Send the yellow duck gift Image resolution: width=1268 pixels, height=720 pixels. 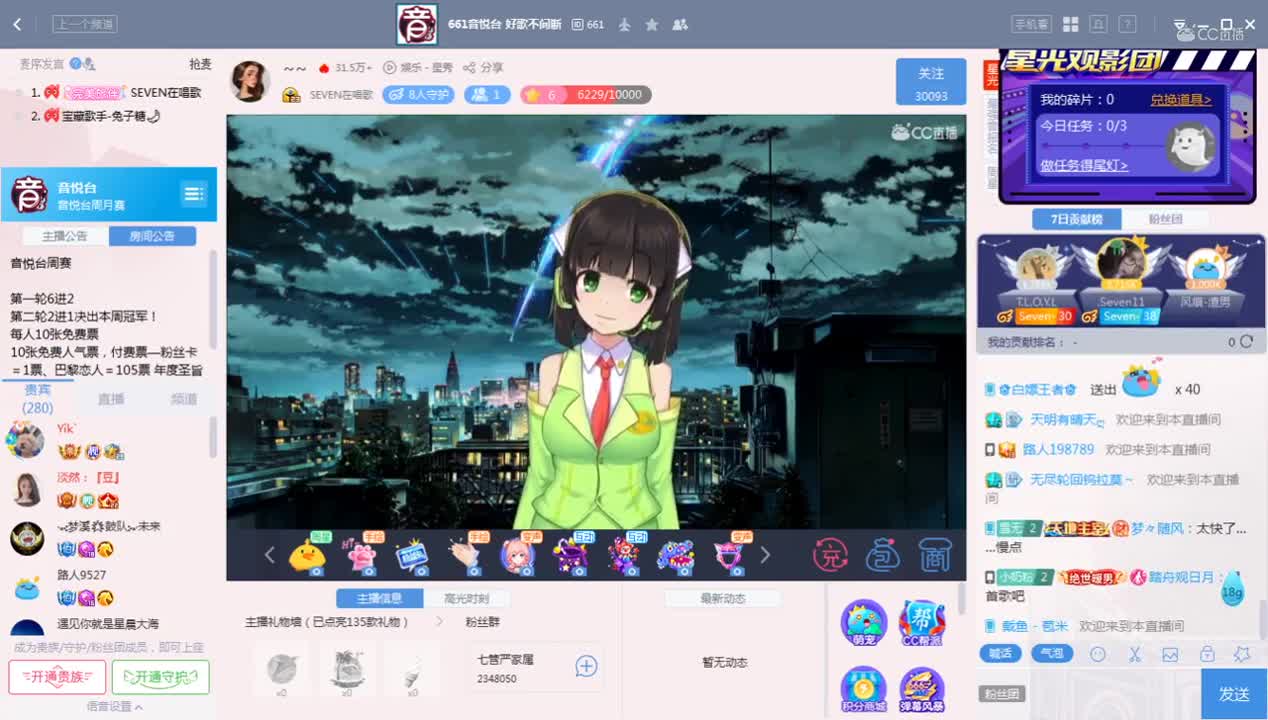[x=307, y=555]
